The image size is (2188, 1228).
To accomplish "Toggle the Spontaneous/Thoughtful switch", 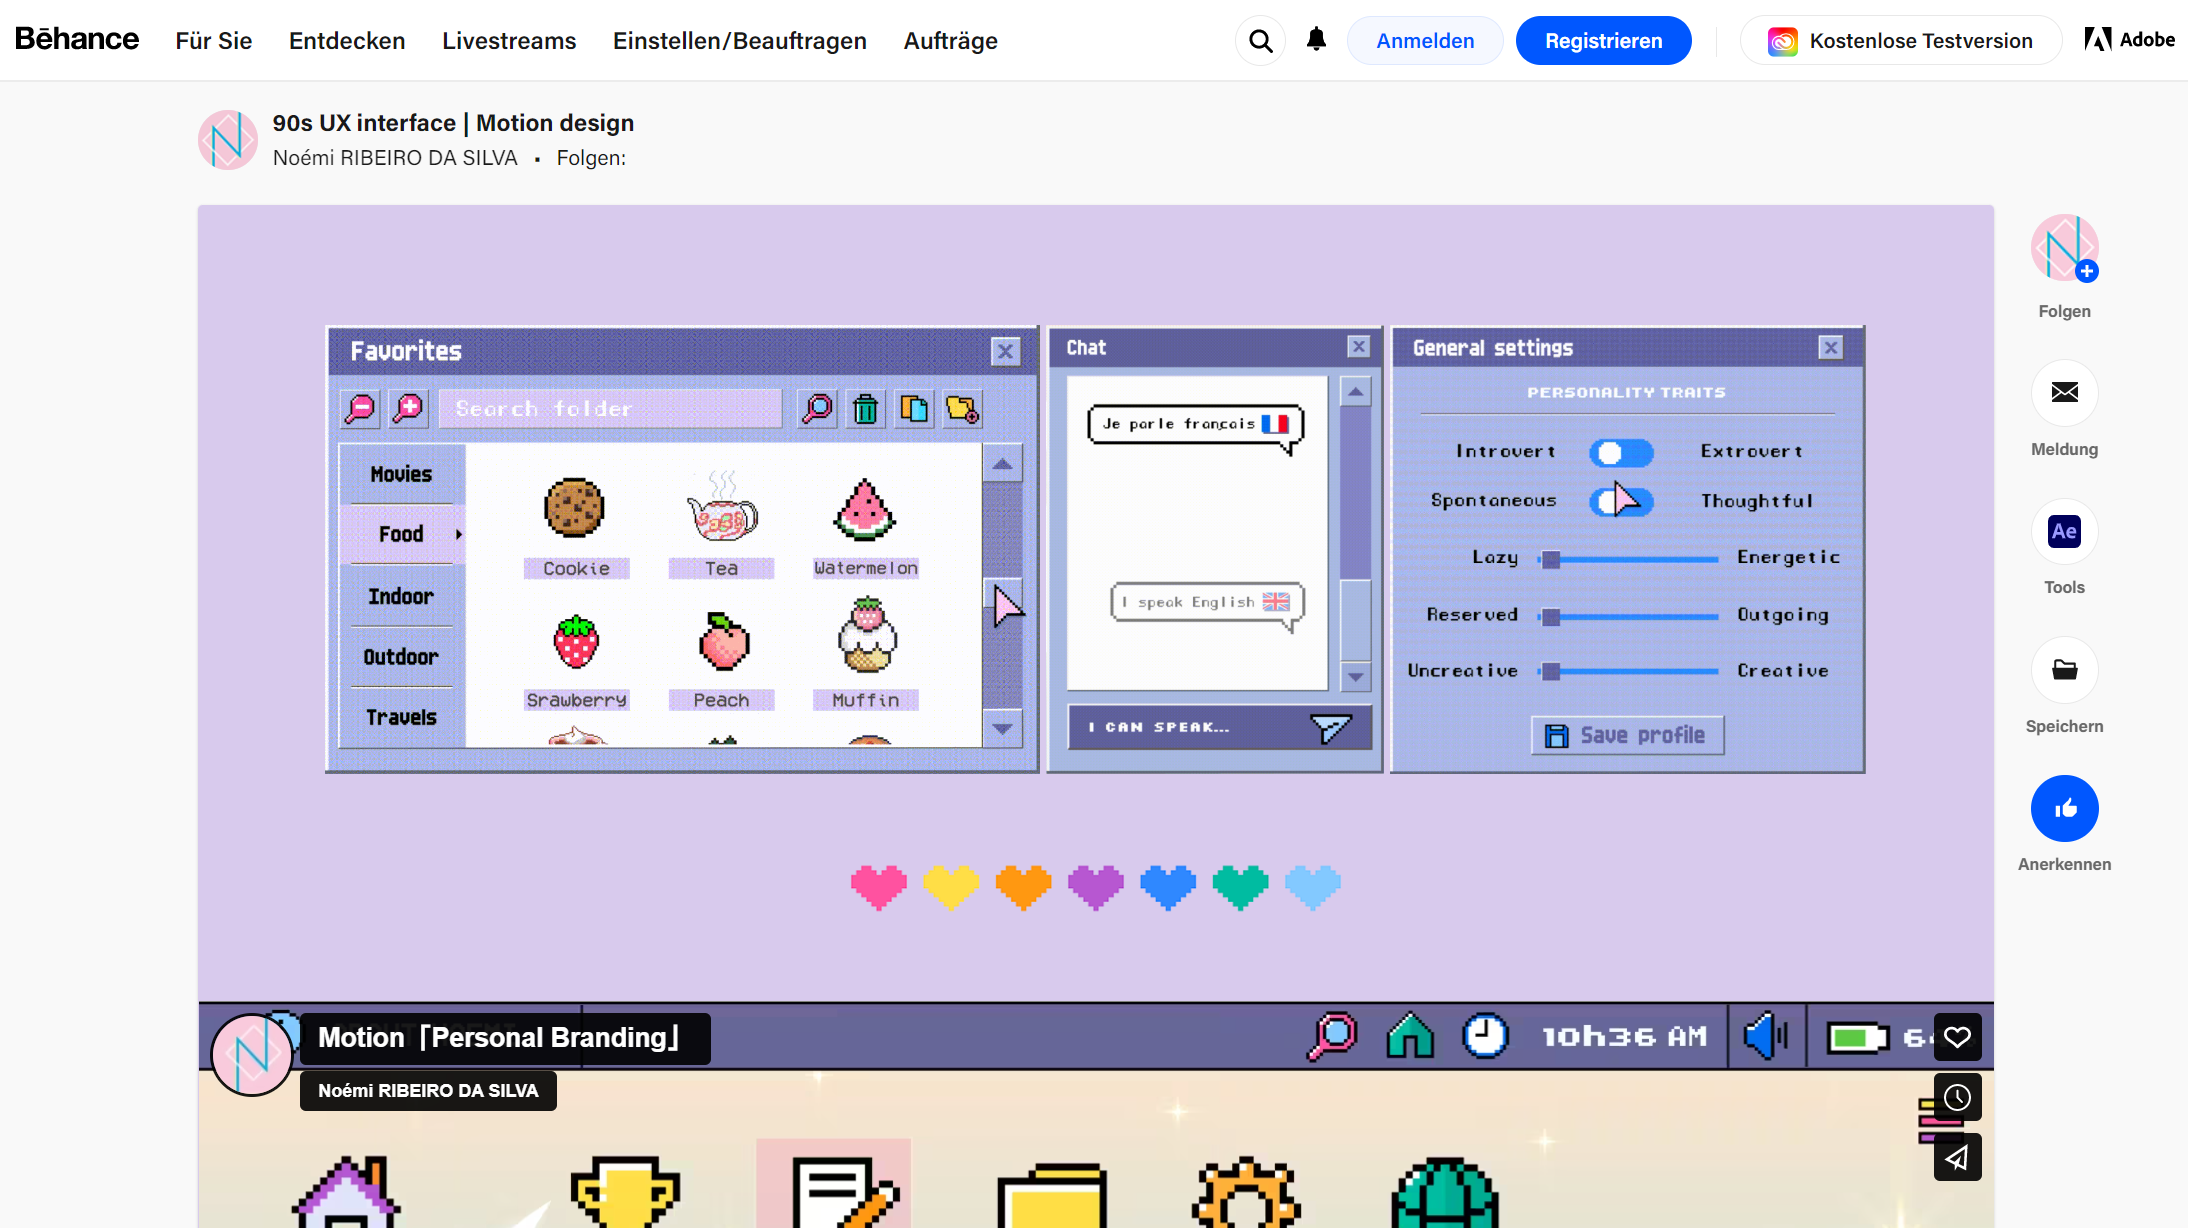I will 1621,501.
